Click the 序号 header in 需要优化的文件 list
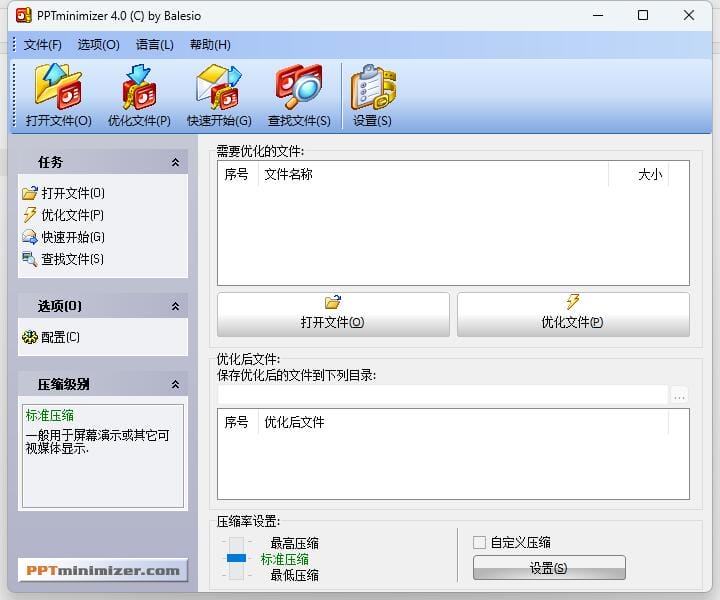 pyautogui.click(x=238, y=174)
